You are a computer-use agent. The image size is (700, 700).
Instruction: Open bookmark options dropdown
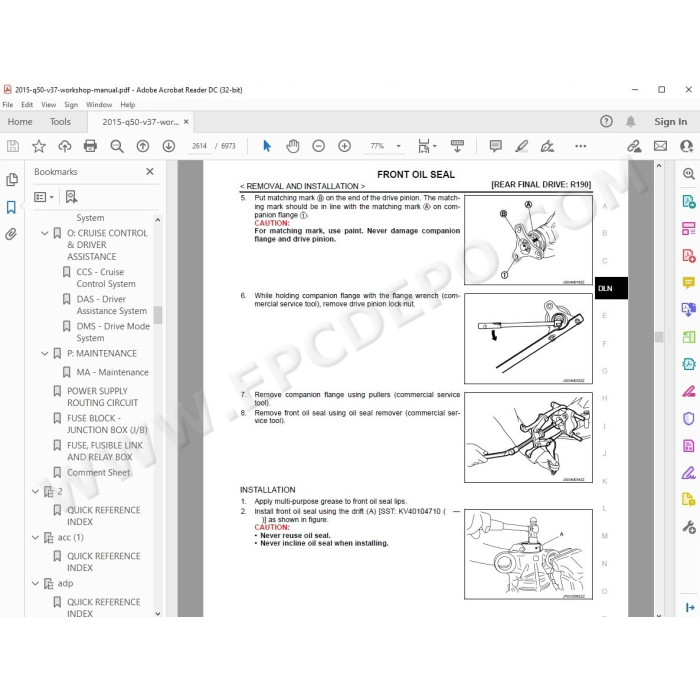pos(44,197)
